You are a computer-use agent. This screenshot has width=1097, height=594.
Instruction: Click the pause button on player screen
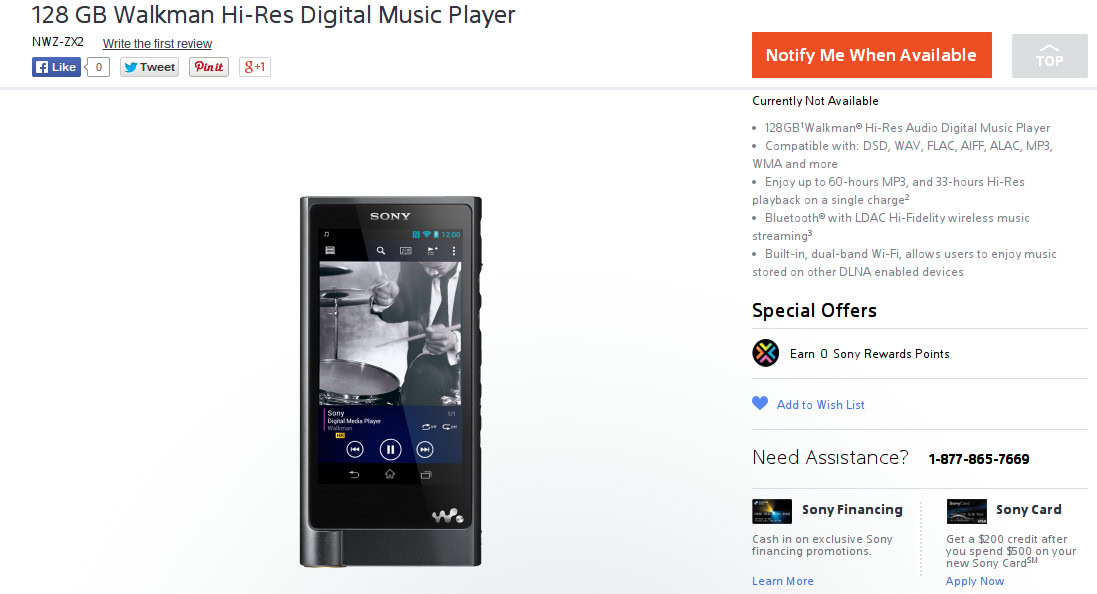tap(390, 449)
